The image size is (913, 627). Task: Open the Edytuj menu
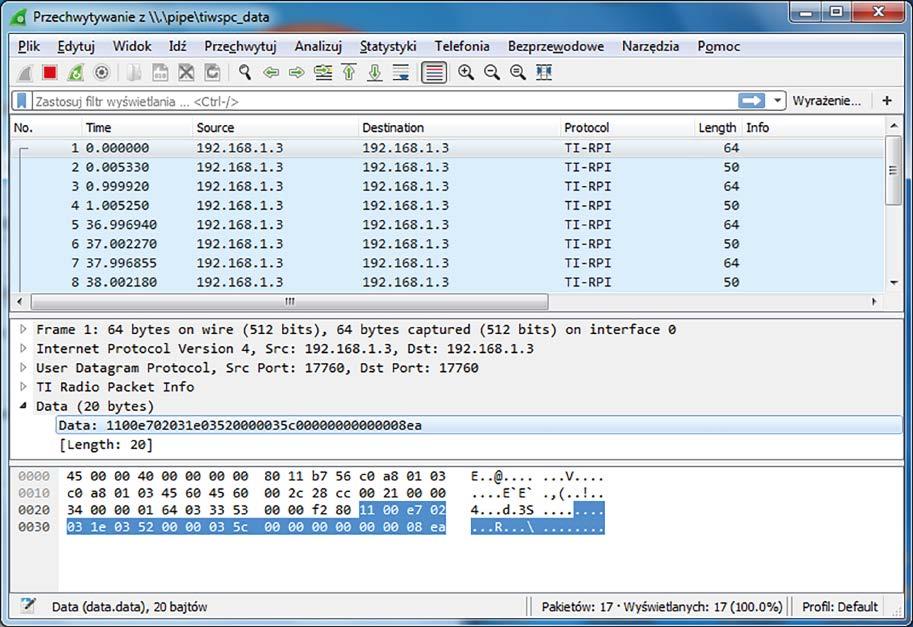[x=76, y=47]
